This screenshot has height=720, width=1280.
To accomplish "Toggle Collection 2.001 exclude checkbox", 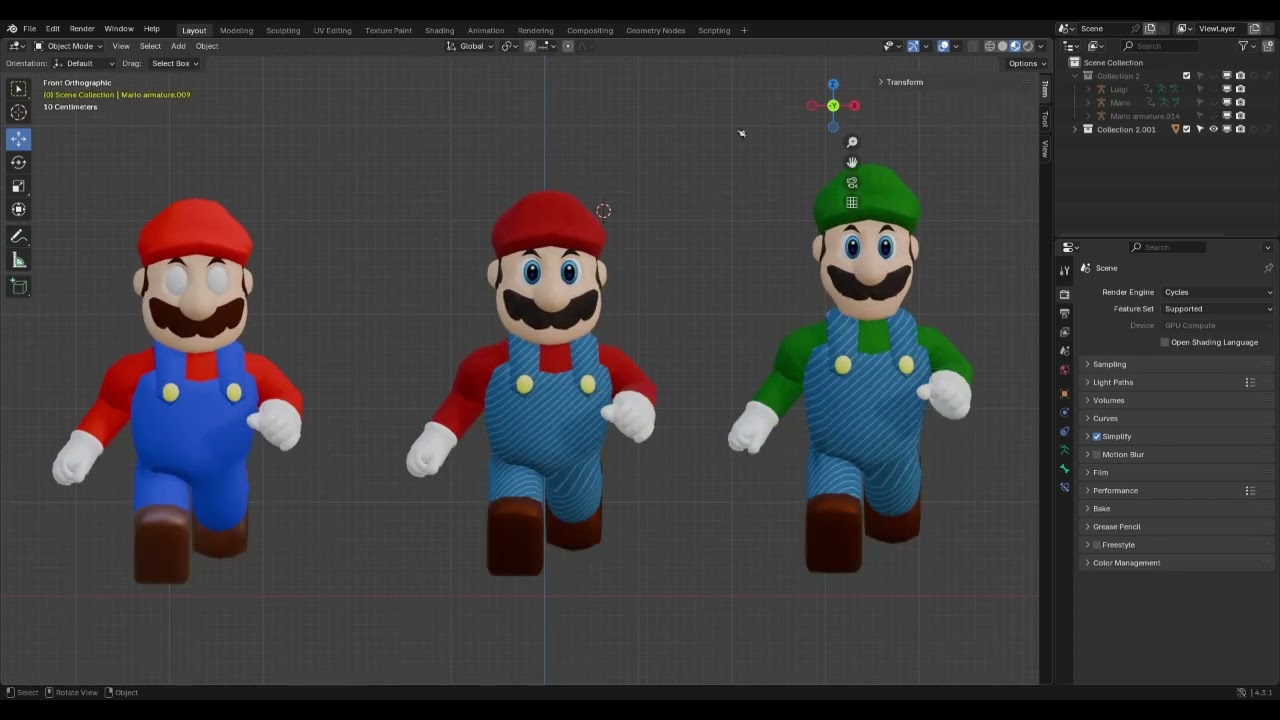I will (x=1187, y=129).
